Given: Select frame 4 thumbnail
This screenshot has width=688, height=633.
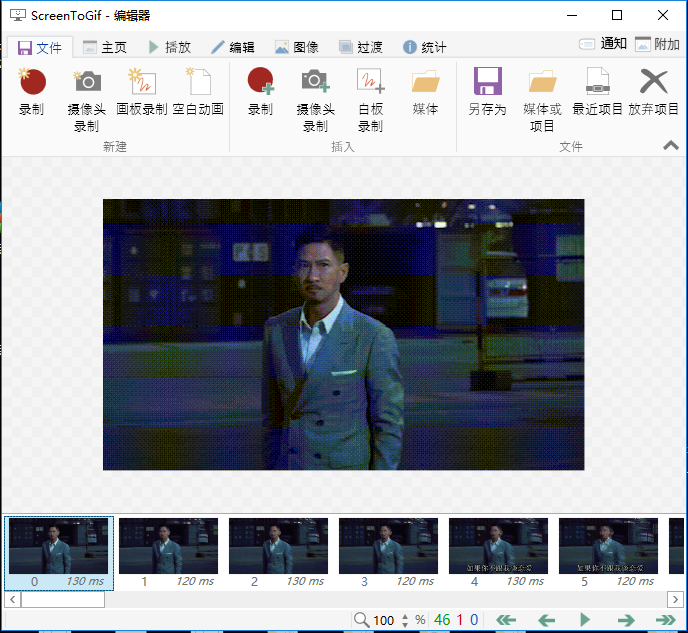Looking at the screenshot, I should [498, 553].
